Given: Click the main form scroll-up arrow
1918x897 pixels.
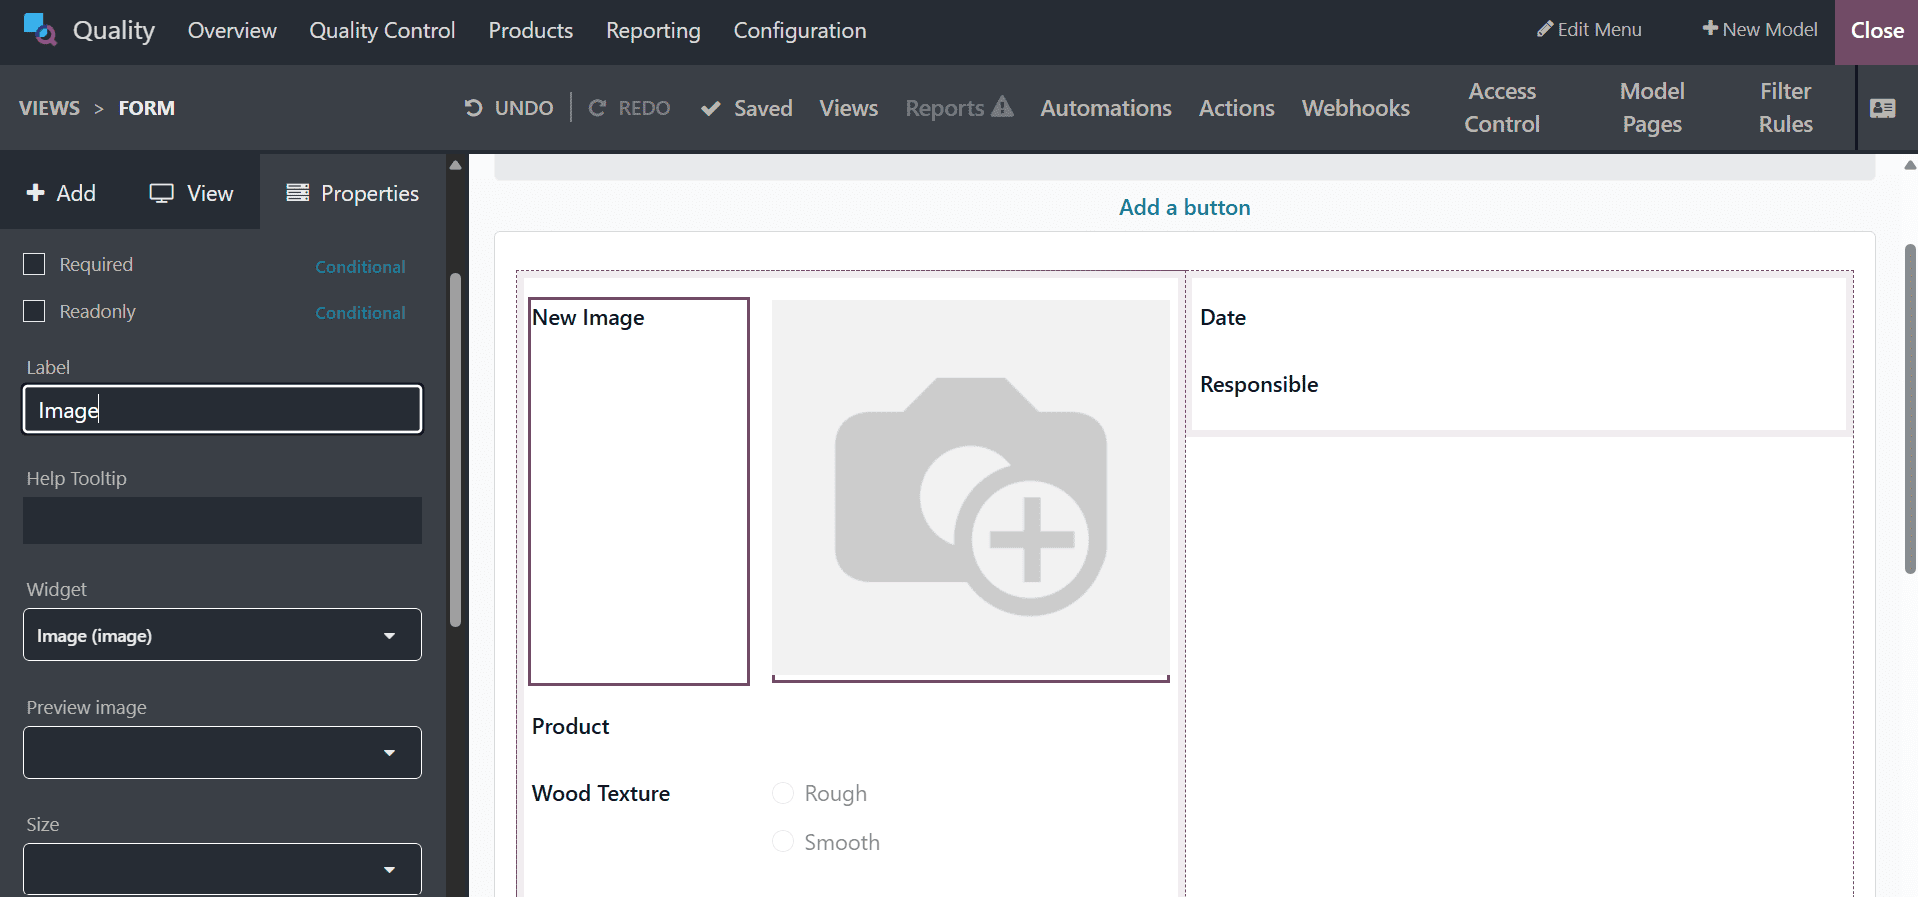Looking at the screenshot, I should (x=1911, y=165).
